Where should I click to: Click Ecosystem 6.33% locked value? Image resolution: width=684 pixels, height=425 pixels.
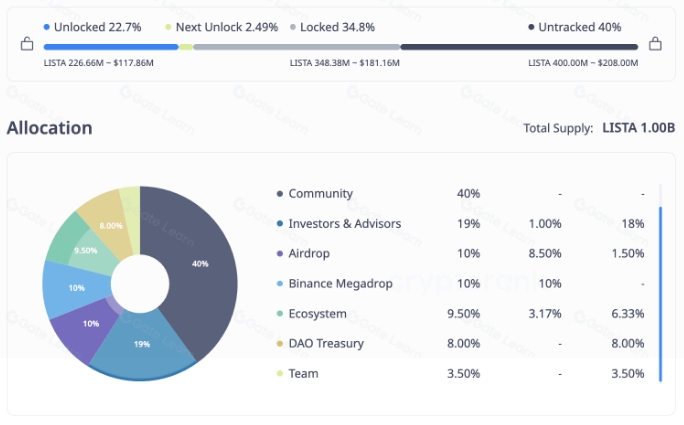click(x=628, y=313)
